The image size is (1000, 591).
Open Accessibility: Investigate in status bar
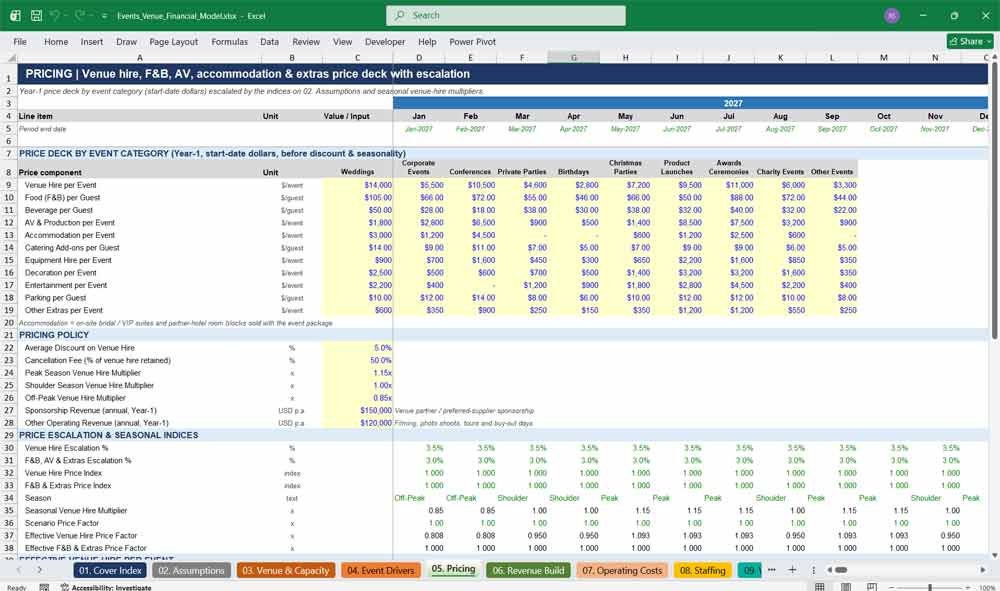(x=106, y=587)
